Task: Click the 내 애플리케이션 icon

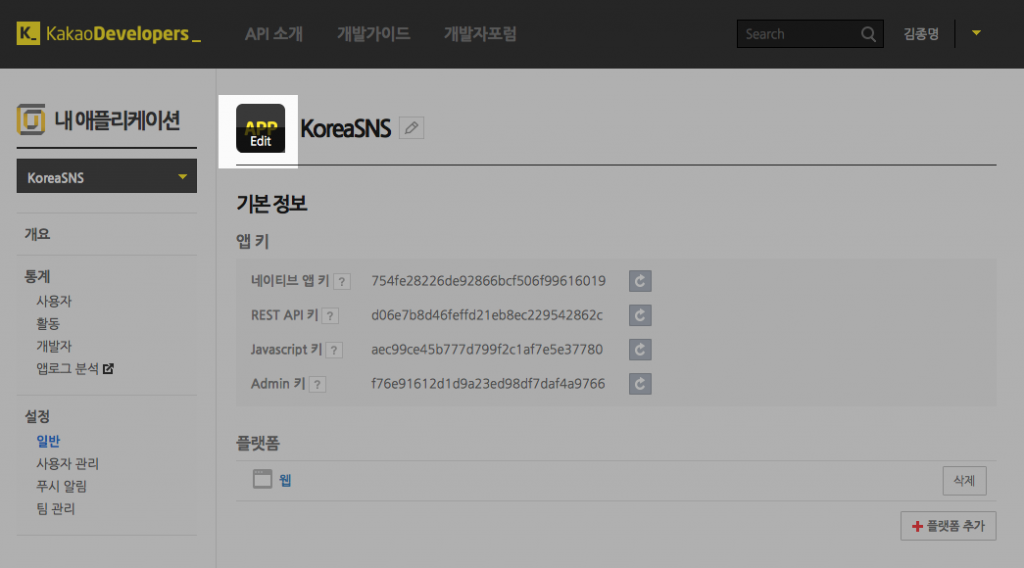Action: (31, 119)
